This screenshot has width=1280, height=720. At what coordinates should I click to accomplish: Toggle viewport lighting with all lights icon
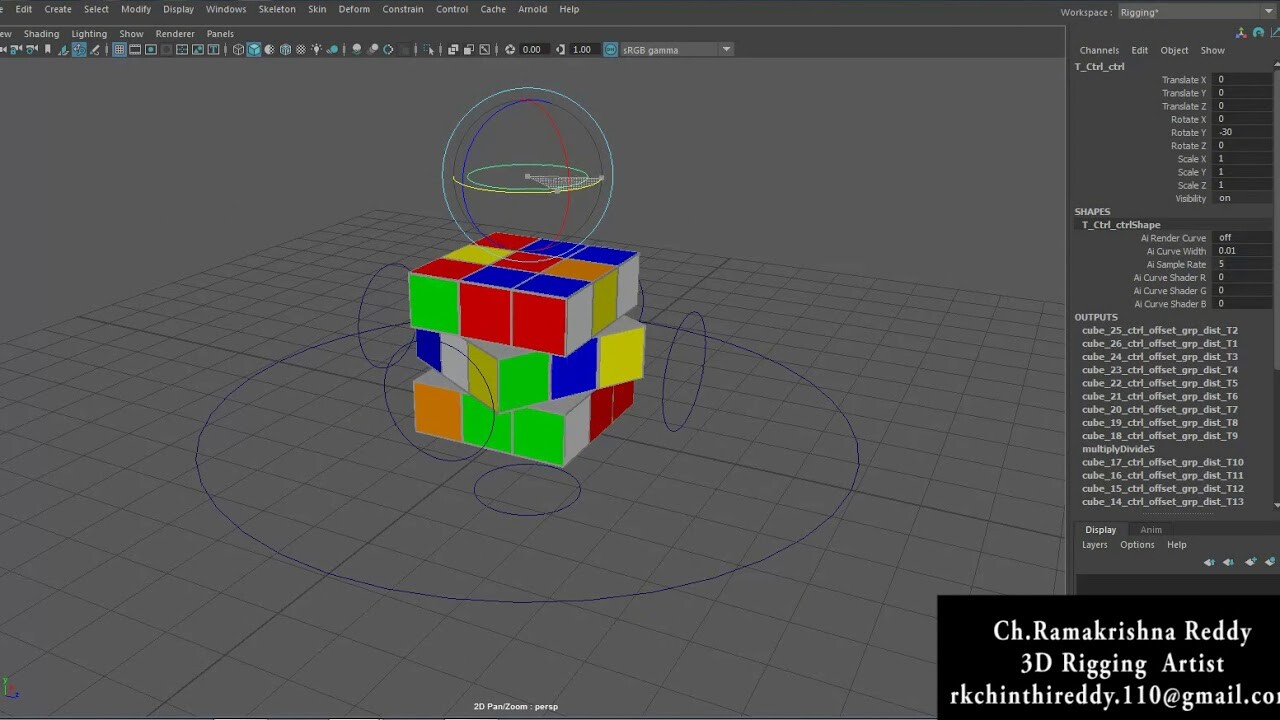click(x=316, y=49)
